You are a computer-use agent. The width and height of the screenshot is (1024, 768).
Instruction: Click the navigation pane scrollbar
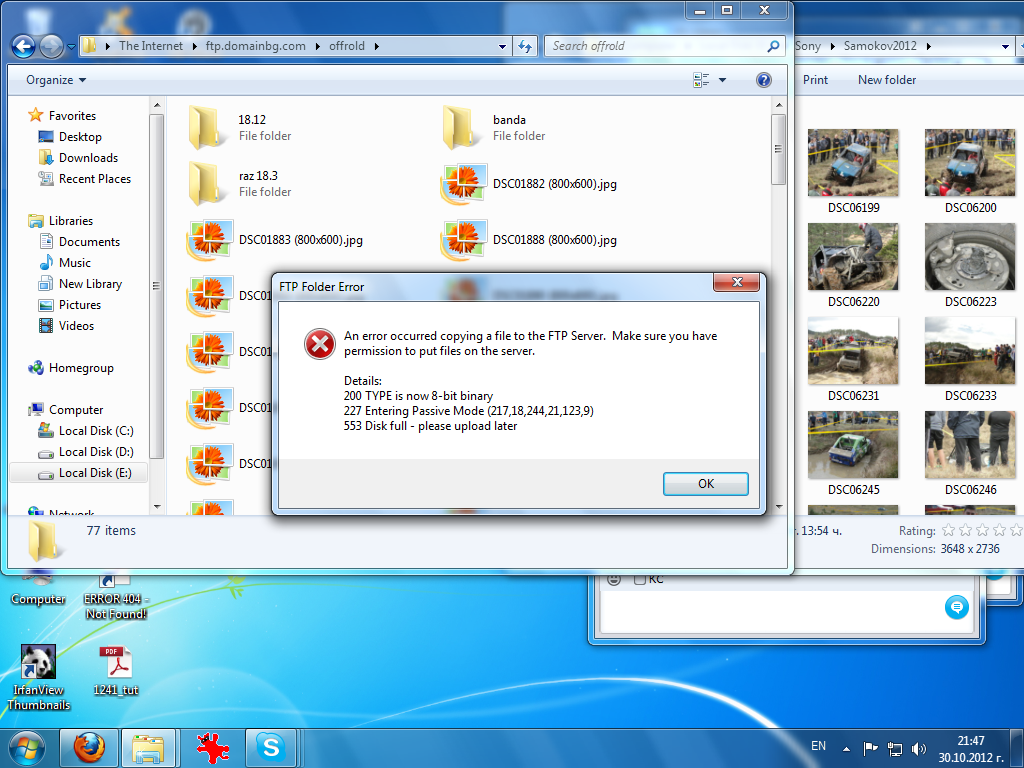(156, 285)
